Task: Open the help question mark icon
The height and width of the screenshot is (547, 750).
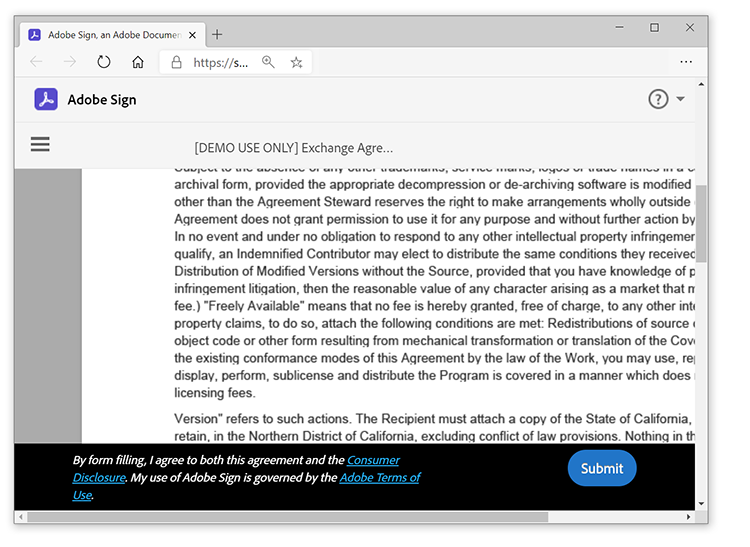Action: [658, 99]
